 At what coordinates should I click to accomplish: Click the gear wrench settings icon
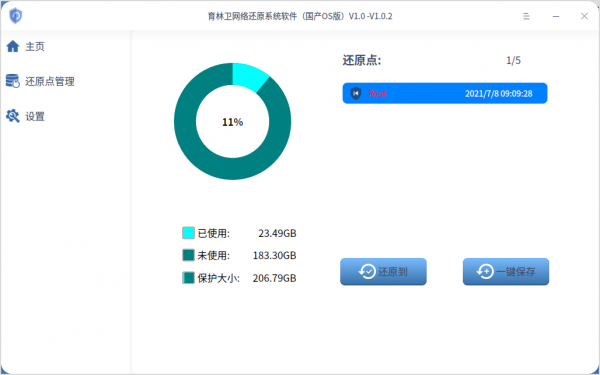click(13, 116)
